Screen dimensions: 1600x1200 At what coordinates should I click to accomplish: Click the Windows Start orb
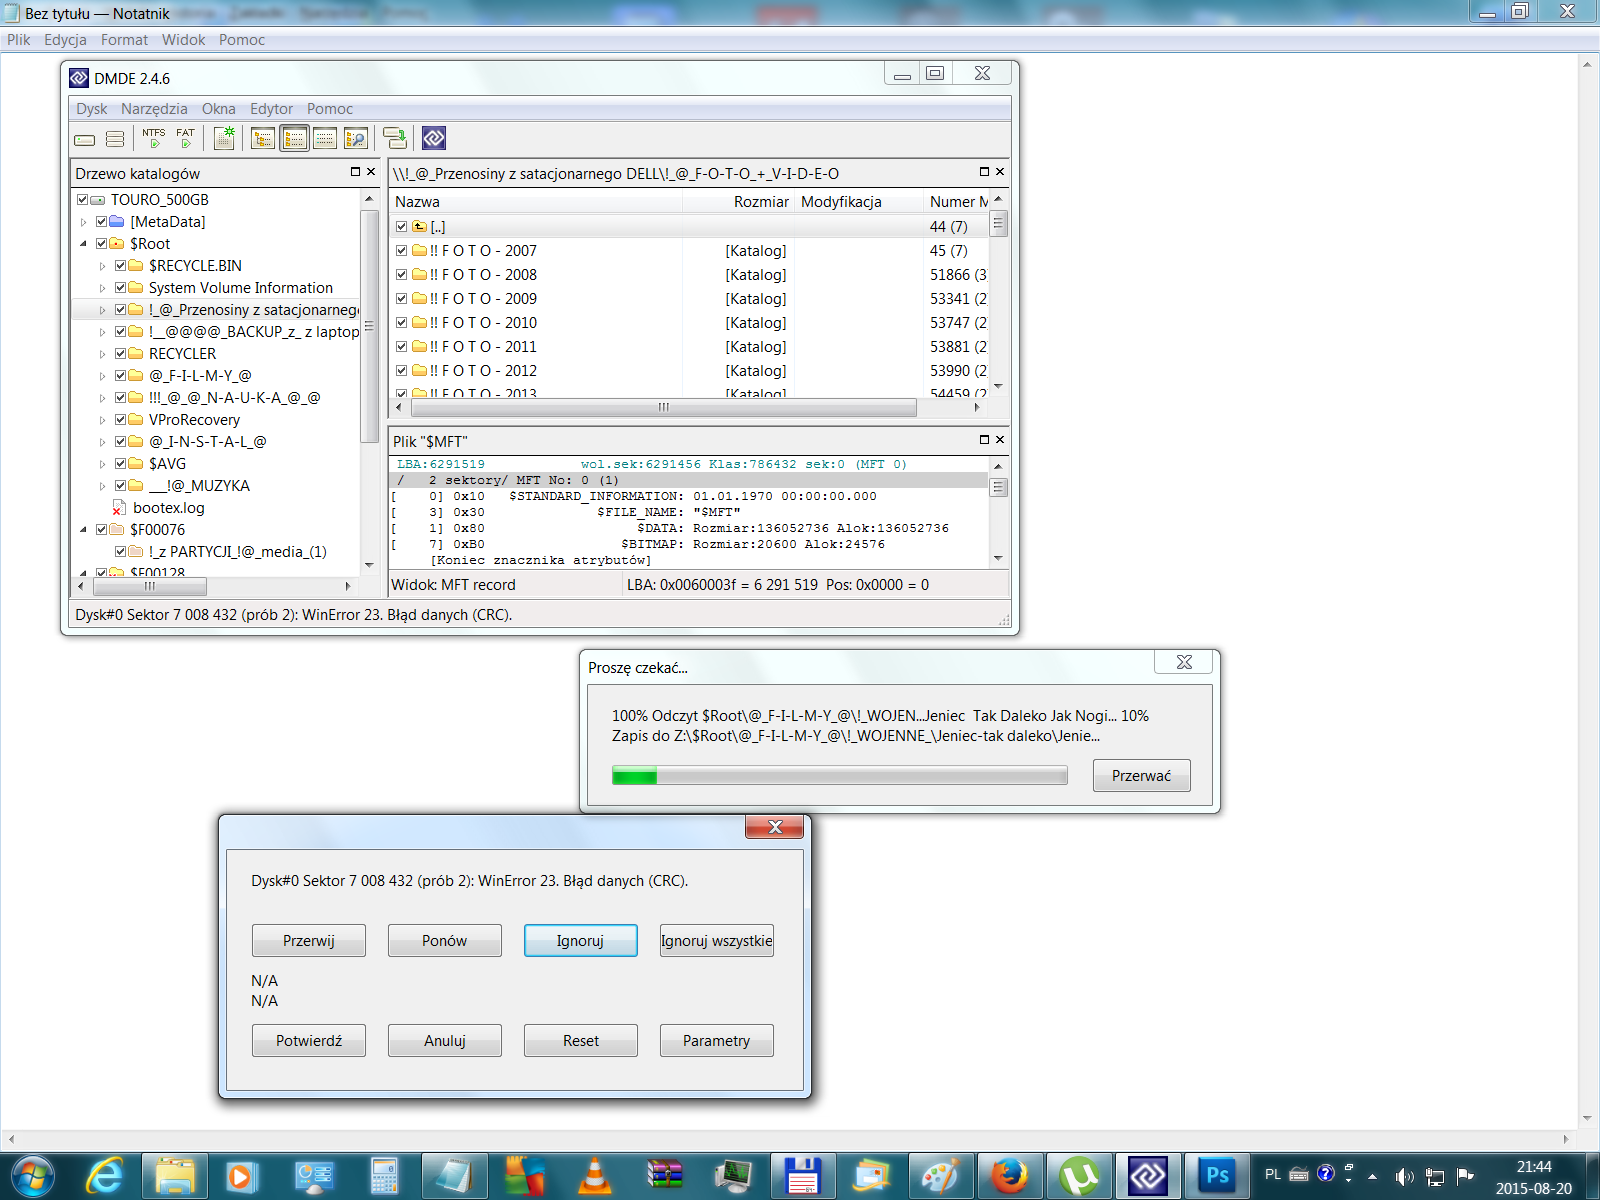pyautogui.click(x=32, y=1176)
